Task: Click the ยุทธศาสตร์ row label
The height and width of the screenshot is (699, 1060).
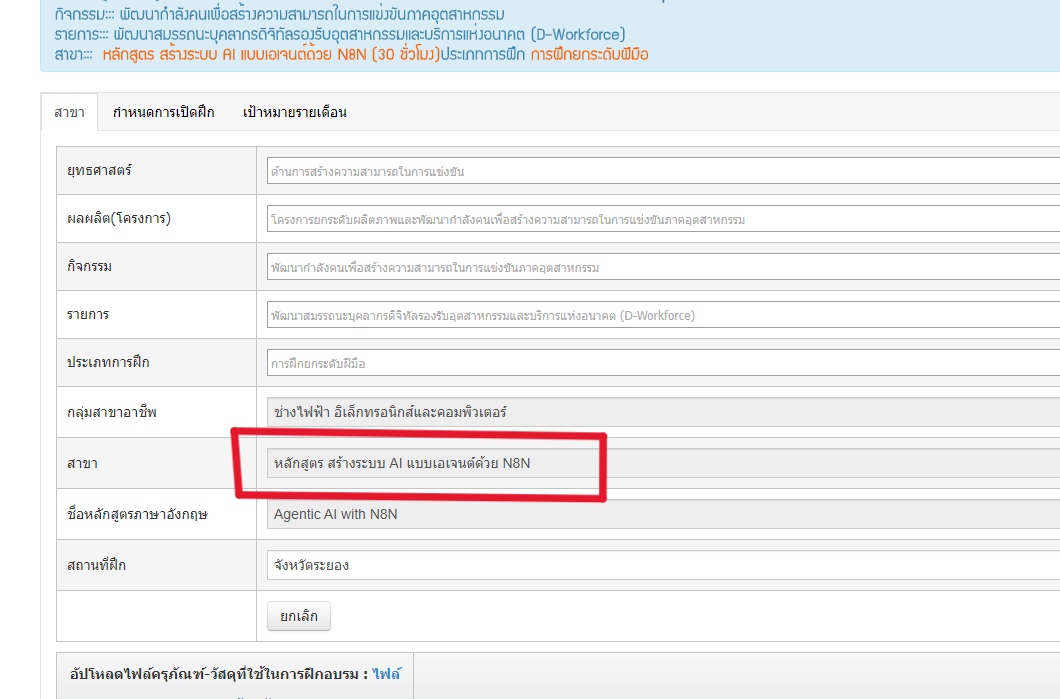Action: coord(99,170)
